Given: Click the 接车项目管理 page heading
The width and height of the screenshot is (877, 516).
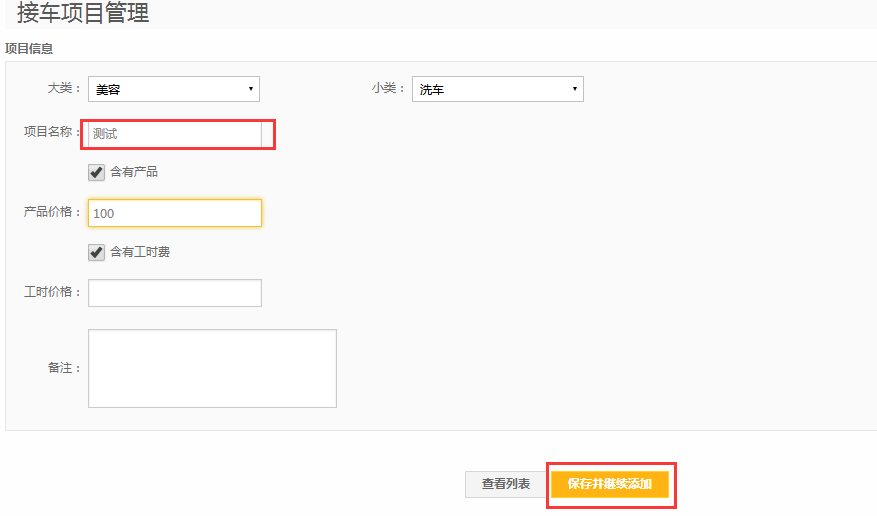Looking at the screenshot, I should (83, 14).
